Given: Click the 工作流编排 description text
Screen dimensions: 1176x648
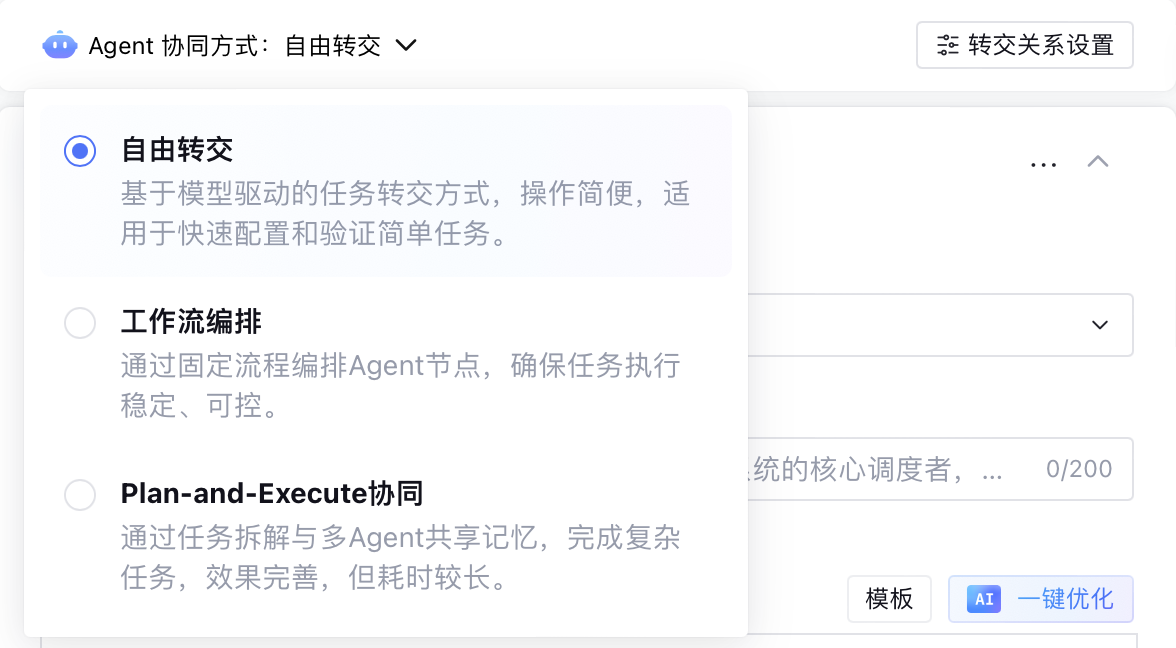Looking at the screenshot, I should click(x=400, y=386).
